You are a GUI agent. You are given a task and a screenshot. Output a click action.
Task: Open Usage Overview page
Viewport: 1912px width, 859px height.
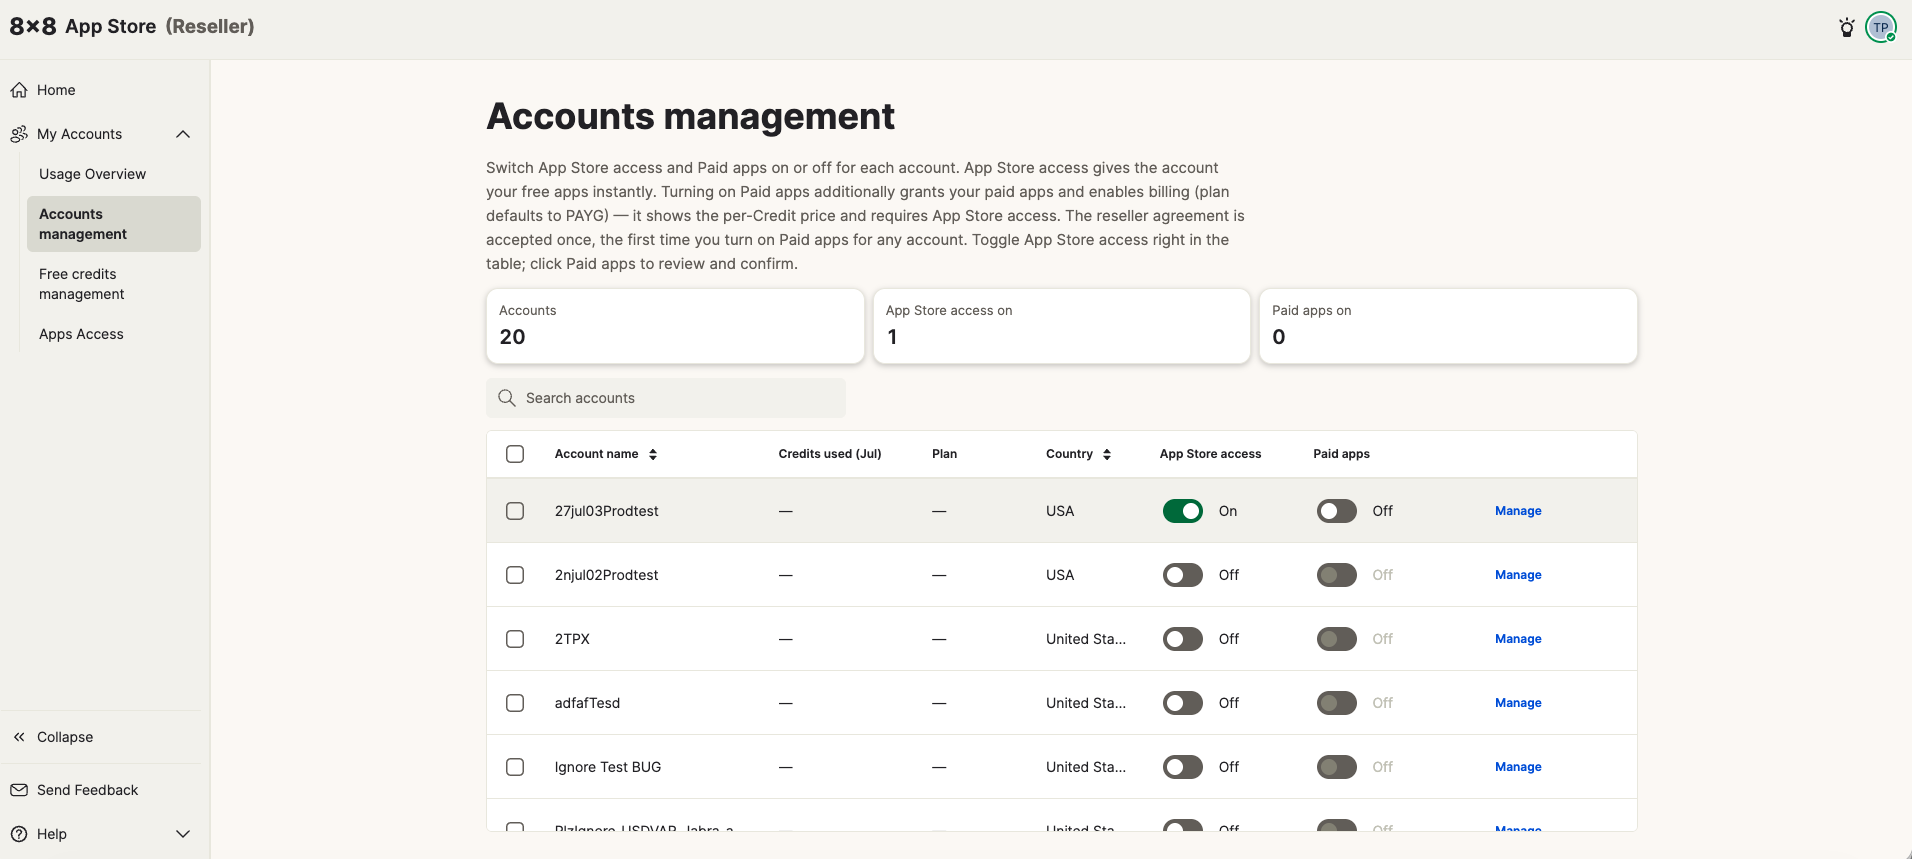point(92,174)
